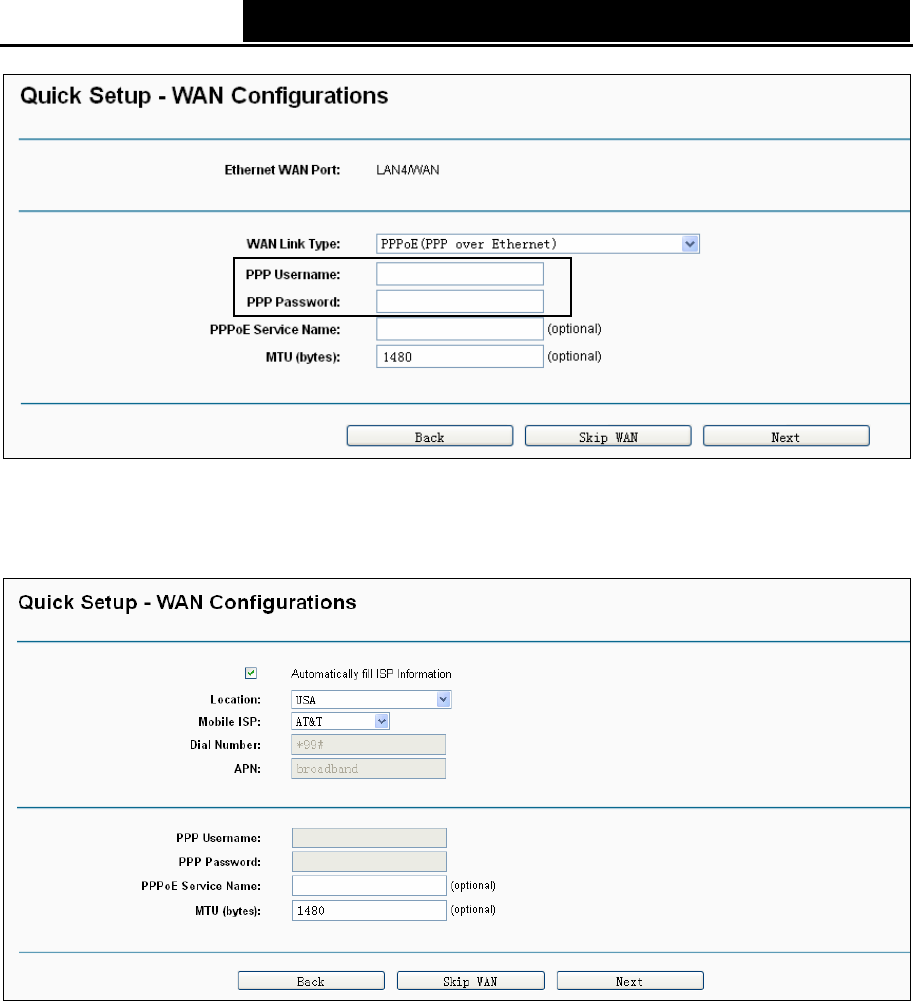Viewport: 913px width, 1001px height.
Task: Click the Dial Number field *99#
Action: [x=368, y=744]
